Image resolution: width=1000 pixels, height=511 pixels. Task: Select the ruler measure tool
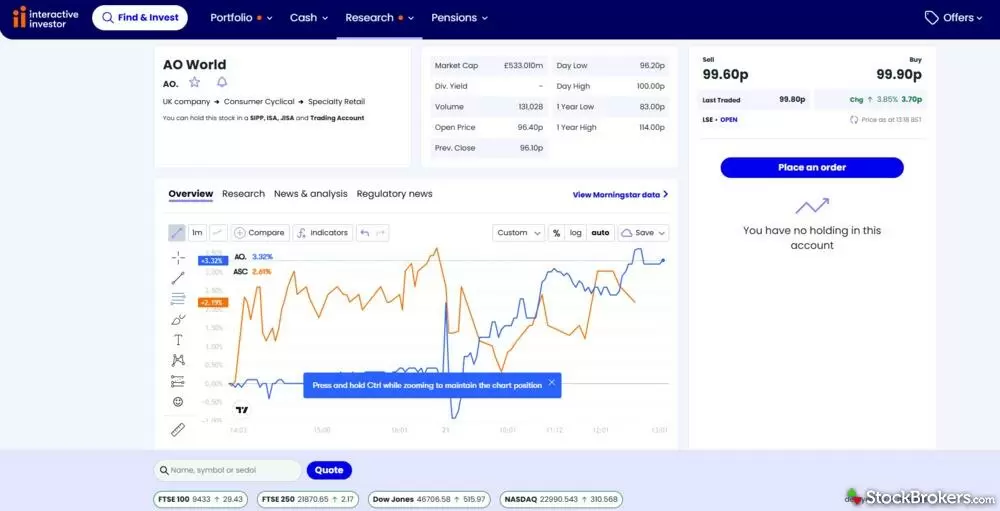click(x=178, y=430)
